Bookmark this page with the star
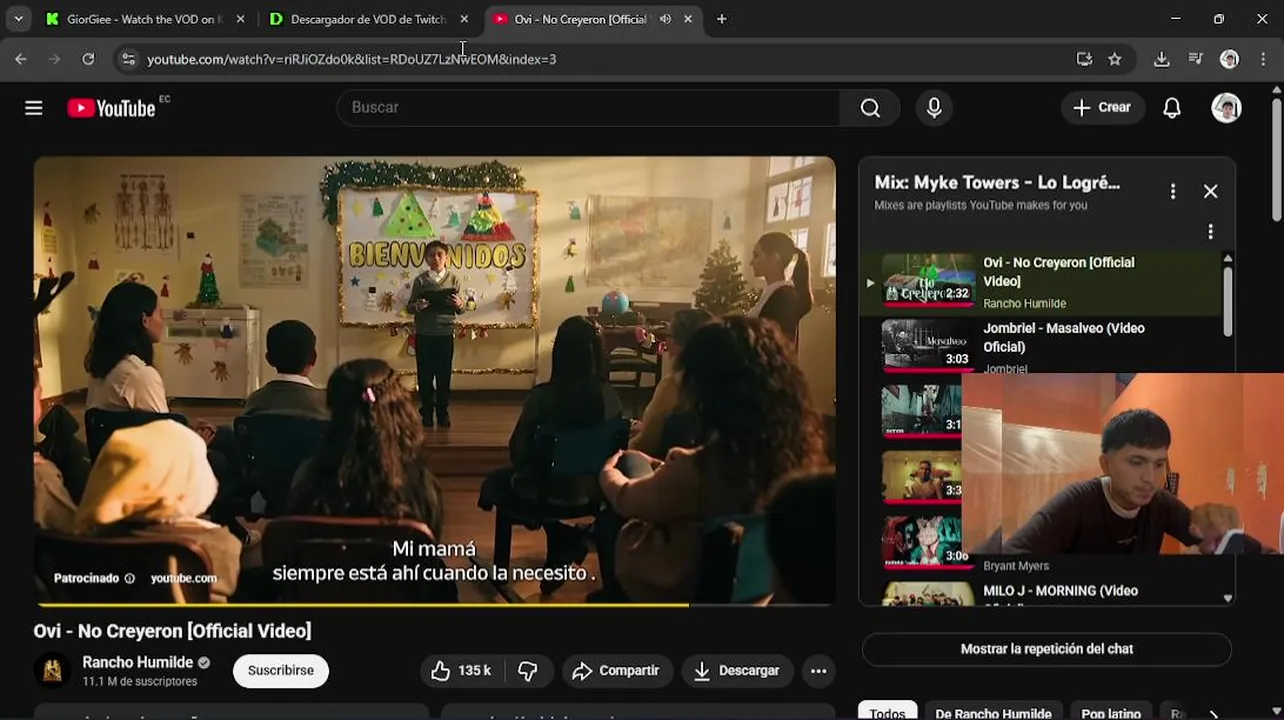 (1115, 59)
